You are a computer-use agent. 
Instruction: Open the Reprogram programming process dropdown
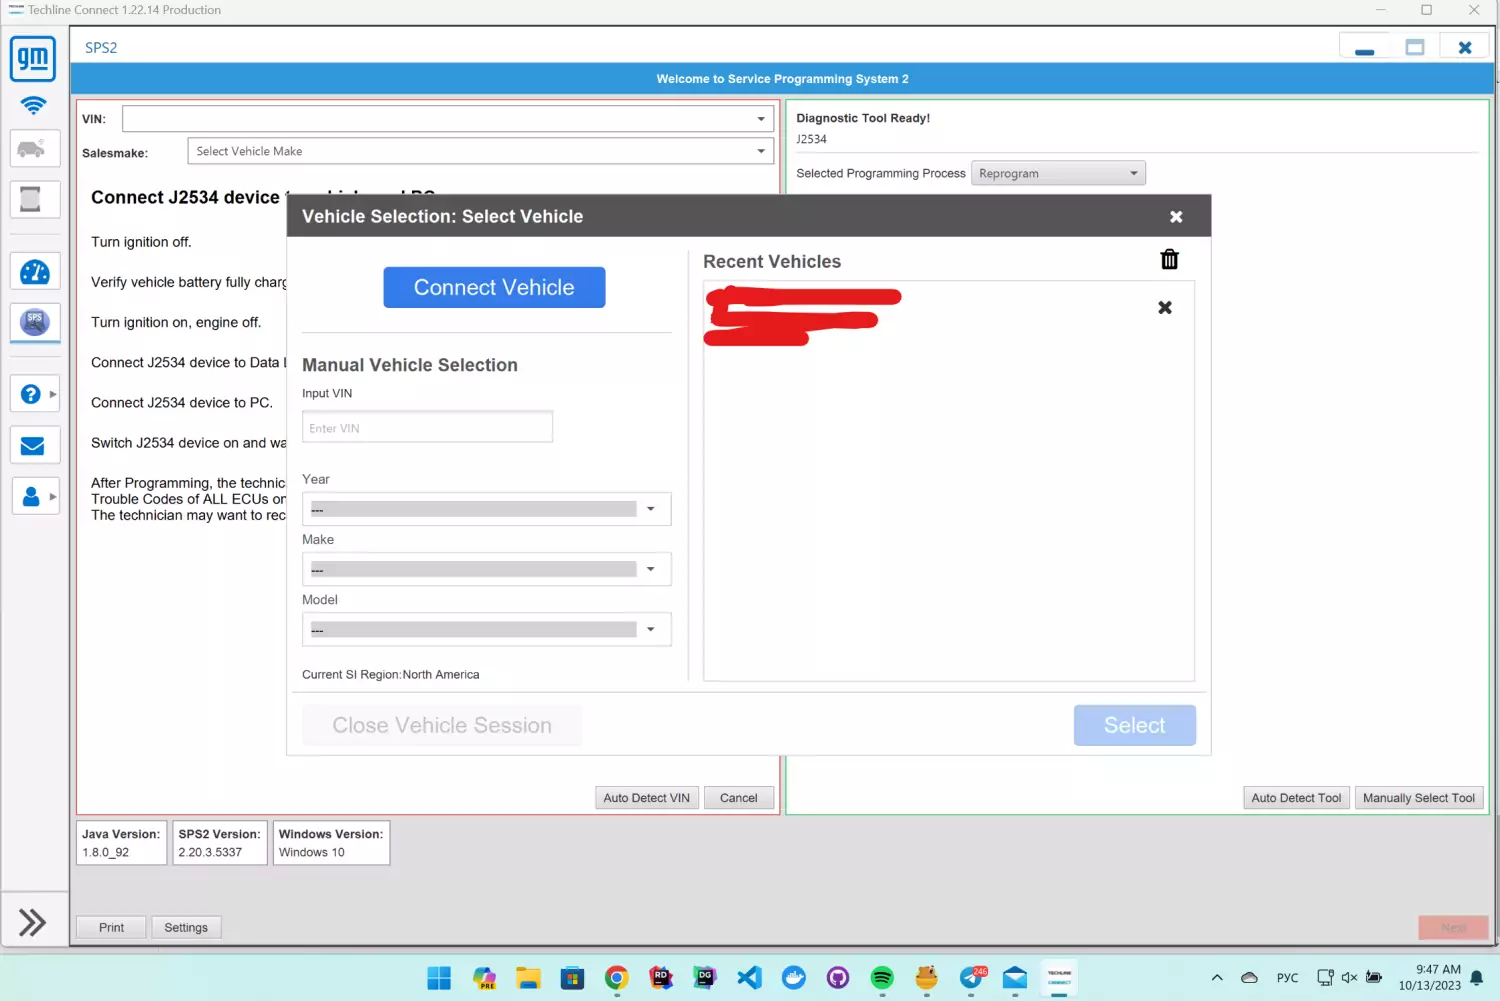tap(1058, 173)
